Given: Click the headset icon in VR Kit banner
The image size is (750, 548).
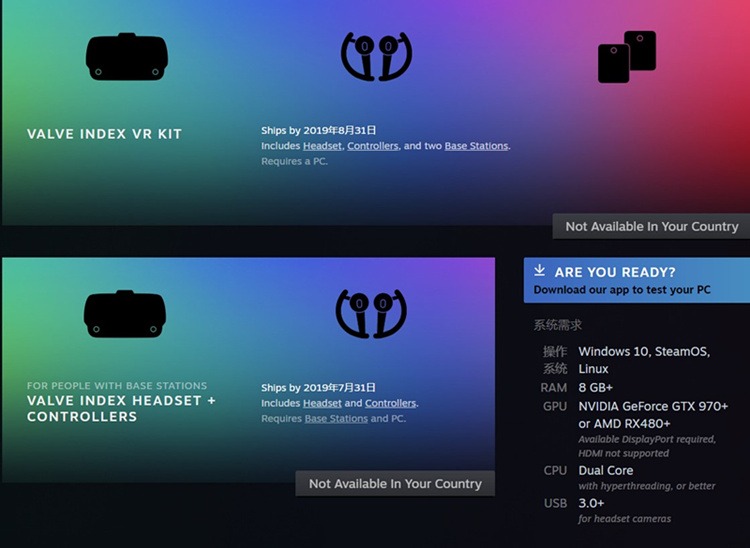Looking at the screenshot, I should pyautogui.click(x=127, y=56).
